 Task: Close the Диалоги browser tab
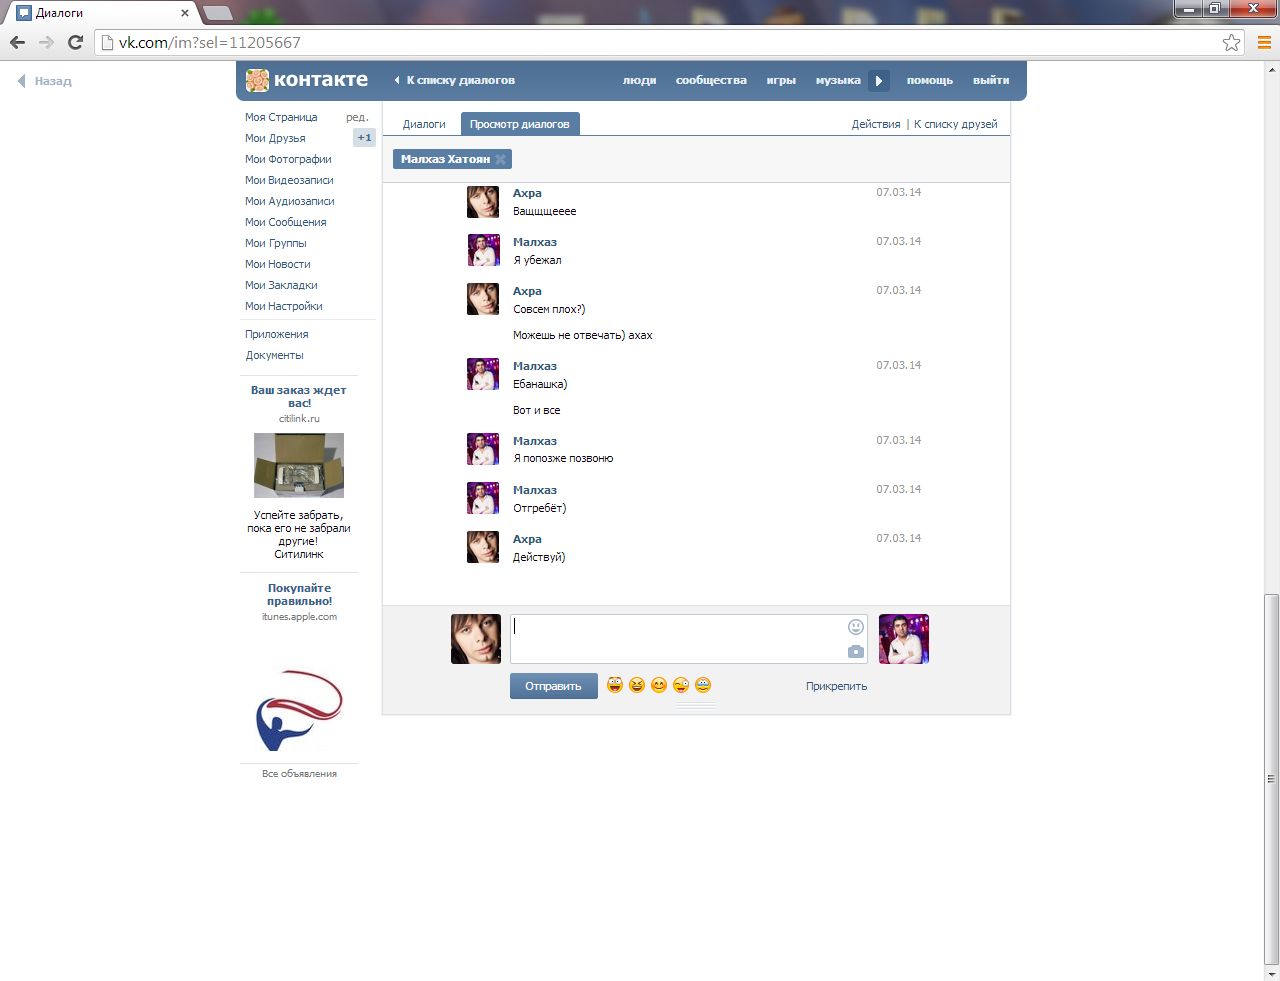coord(185,13)
